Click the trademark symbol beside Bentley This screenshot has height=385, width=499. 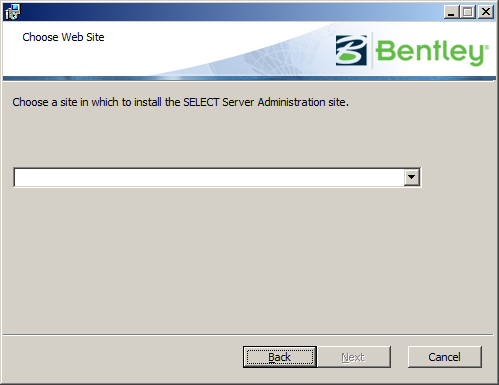point(487,48)
